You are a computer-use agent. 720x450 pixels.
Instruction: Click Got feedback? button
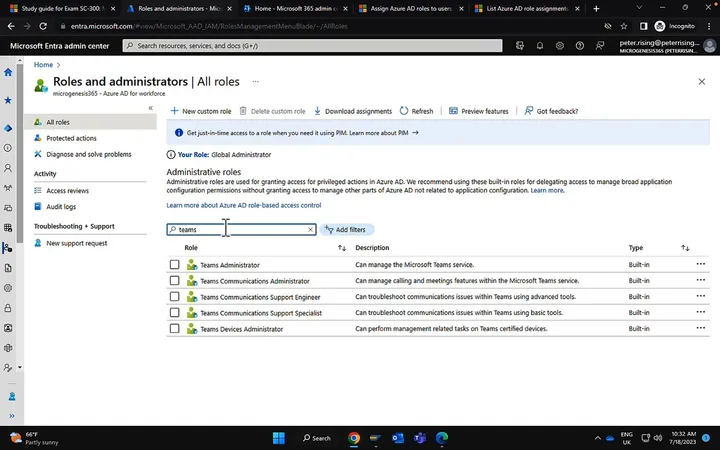point(551,111)
